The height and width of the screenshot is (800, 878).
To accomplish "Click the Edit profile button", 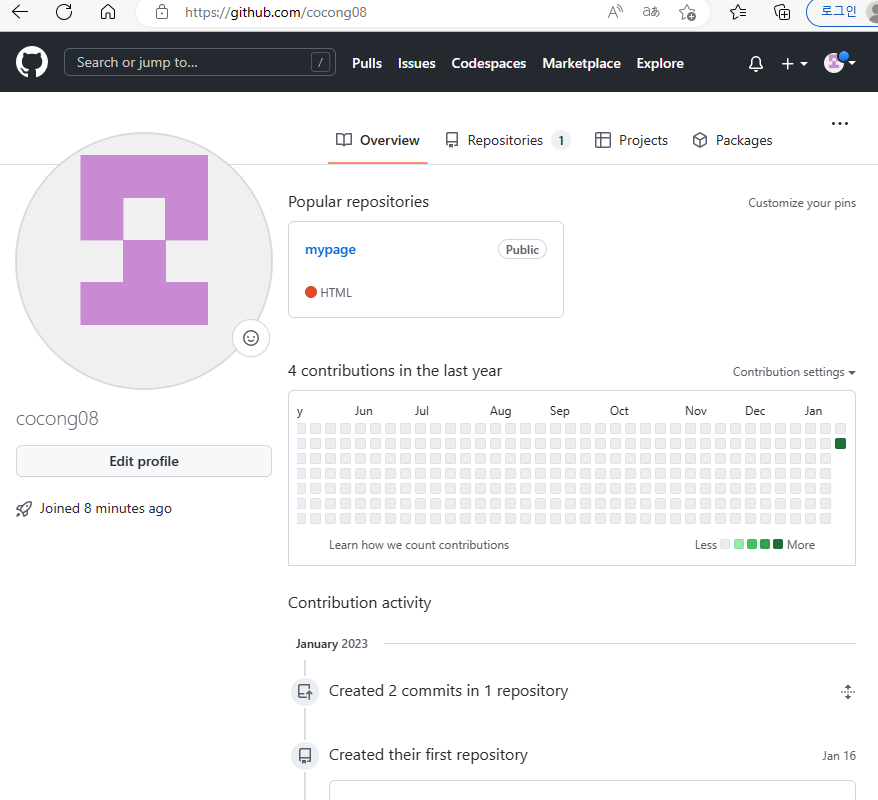I will coord(144,461).
